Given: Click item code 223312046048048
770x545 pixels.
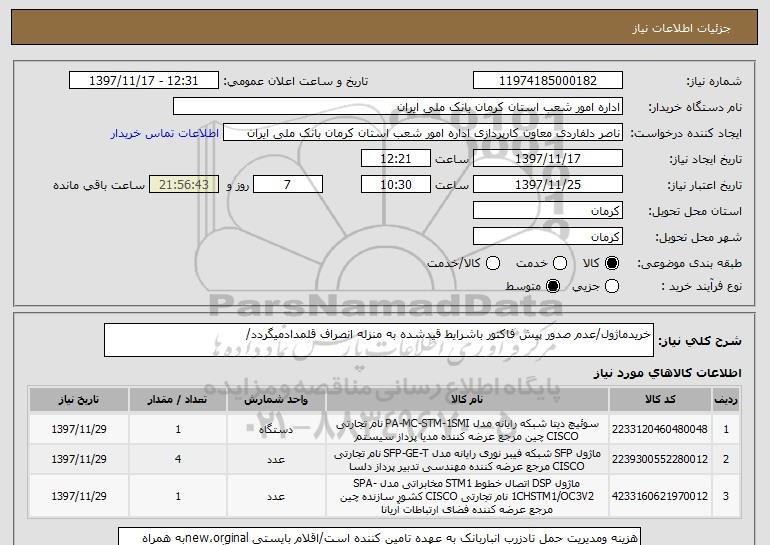Looking at the screenshot, I should point(660,429).
